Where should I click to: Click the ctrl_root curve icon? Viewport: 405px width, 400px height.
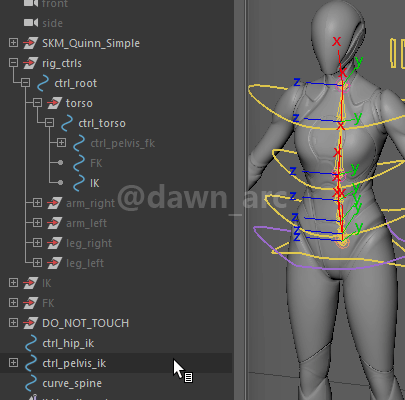43,83
